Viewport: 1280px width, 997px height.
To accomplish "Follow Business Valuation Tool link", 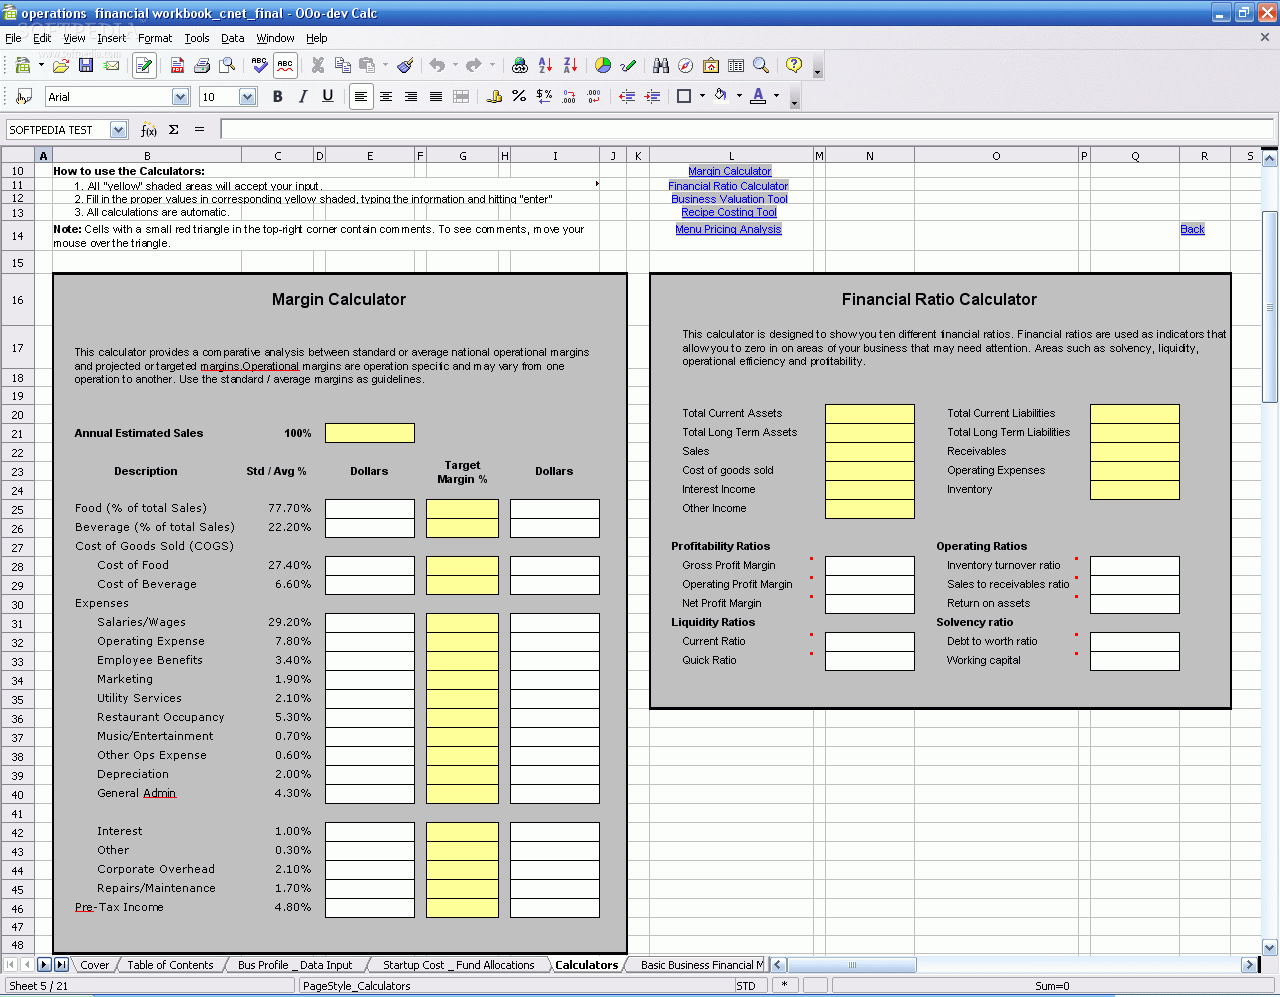I will point(729,199).
